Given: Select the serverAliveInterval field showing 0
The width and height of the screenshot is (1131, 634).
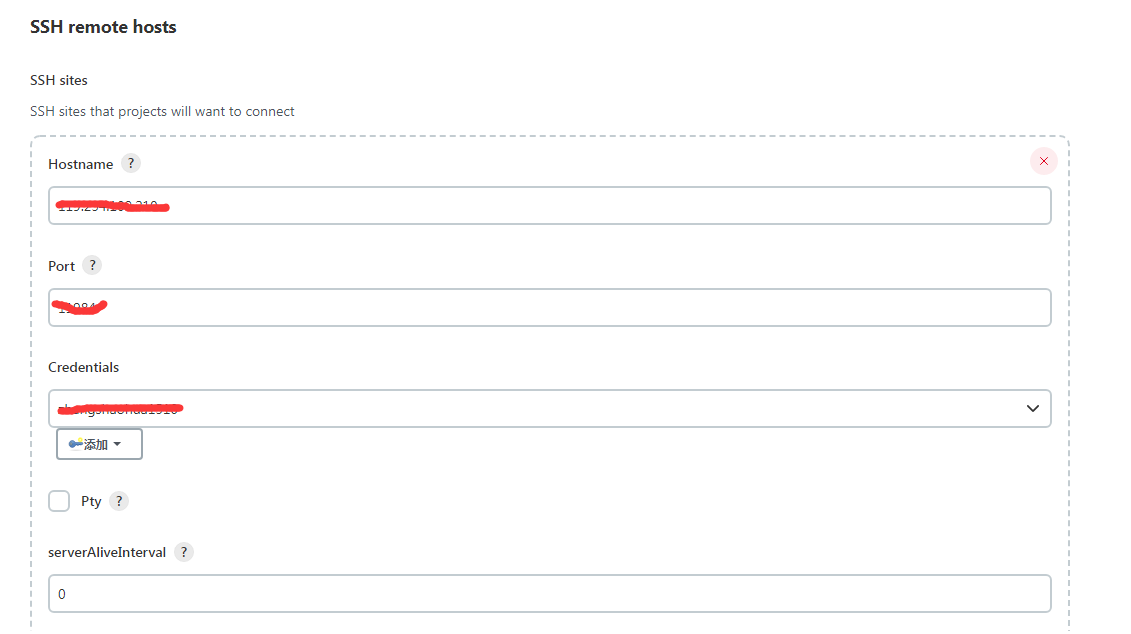Looking at the screenshot, I should coord(549,593).
